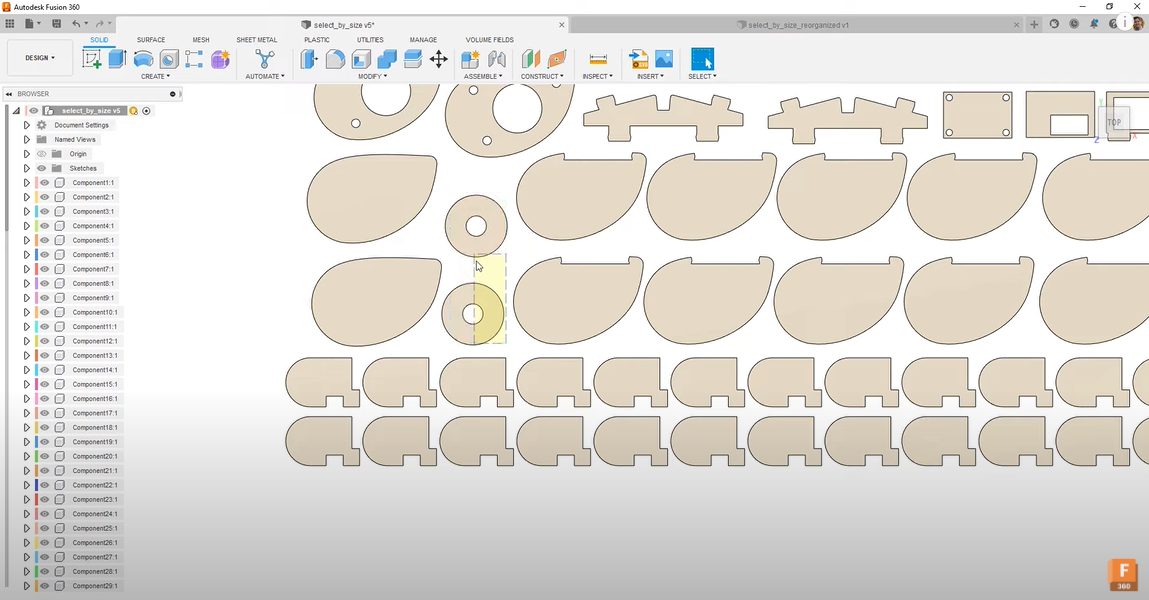
Task: Open the Move/Copy tool
Action: [439, 60]
